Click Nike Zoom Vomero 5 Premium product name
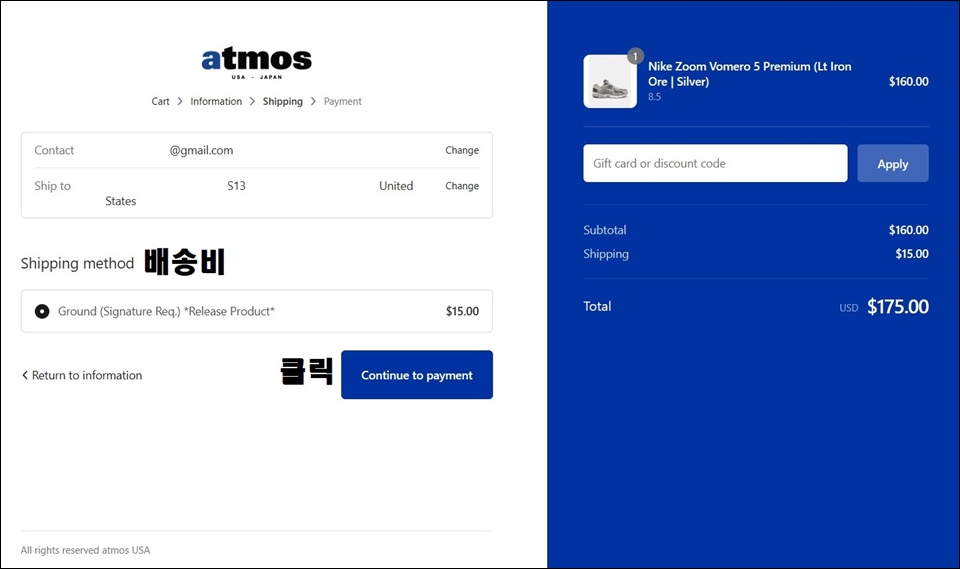 tap(749, 73)
